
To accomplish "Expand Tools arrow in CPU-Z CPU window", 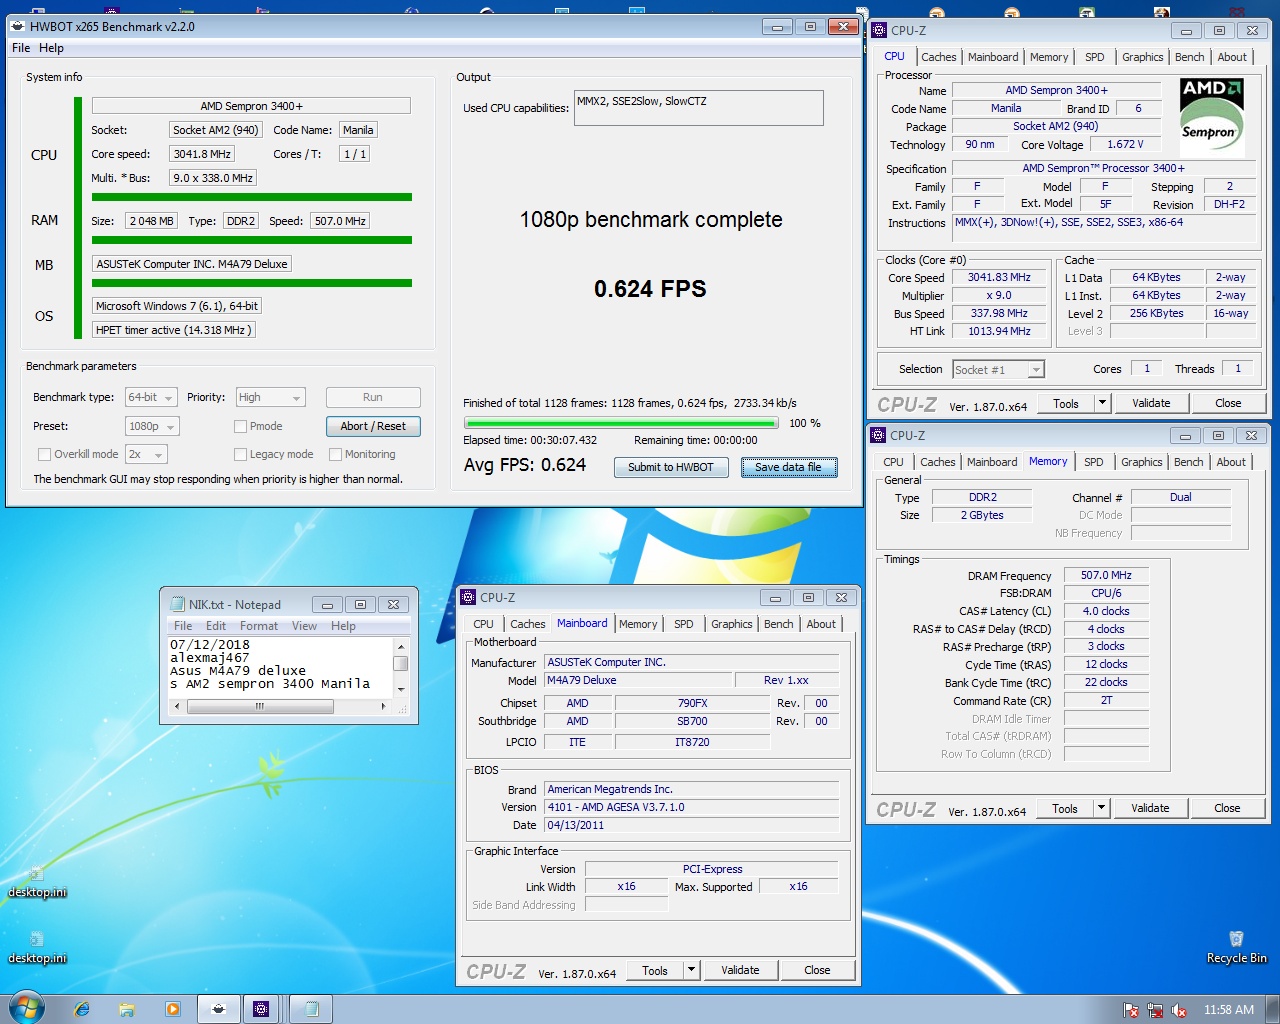I will pos(1102,403).
